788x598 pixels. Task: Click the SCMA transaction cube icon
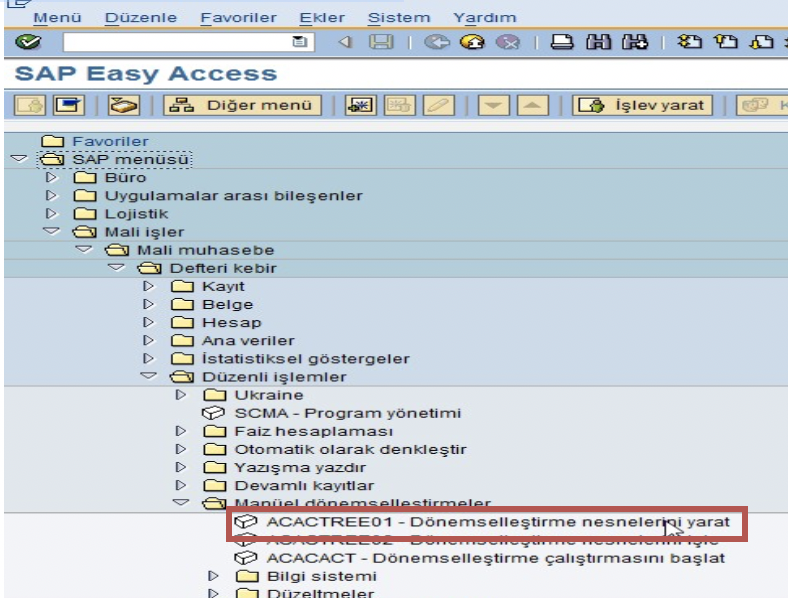213,413
